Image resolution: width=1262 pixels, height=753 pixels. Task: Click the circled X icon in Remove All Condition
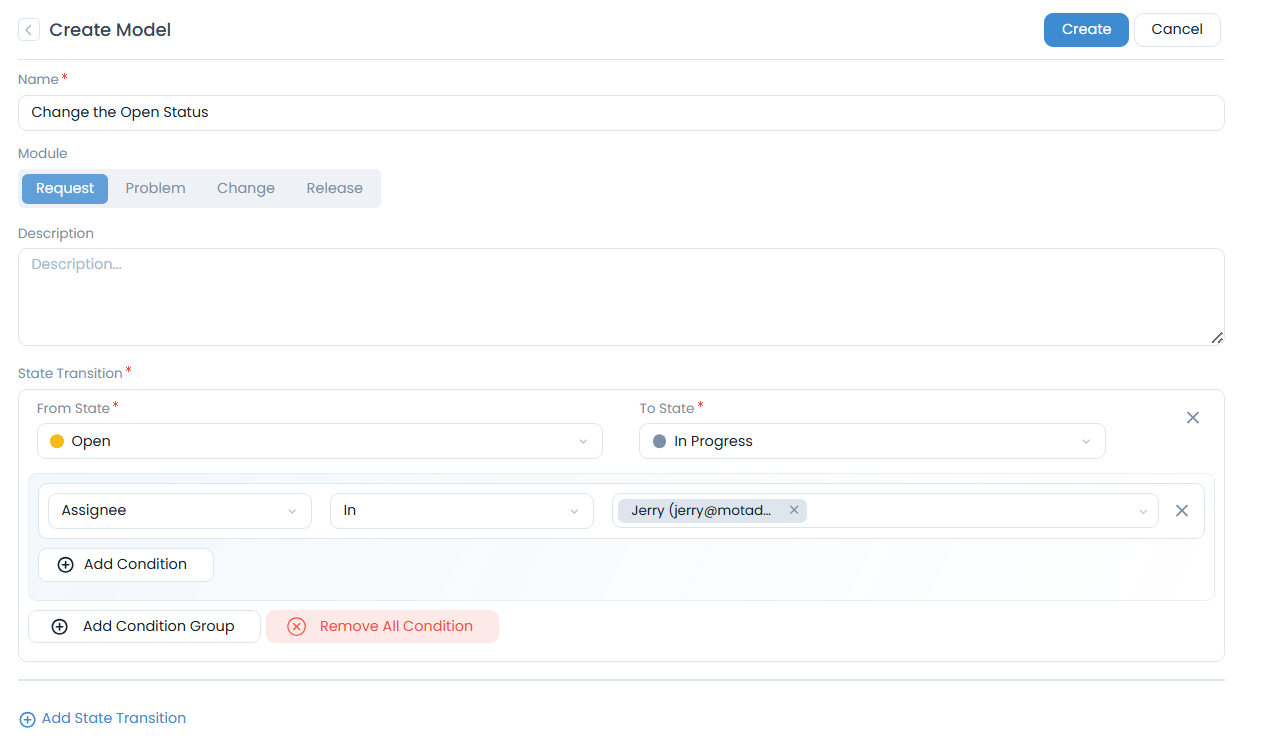coord(296,627)
